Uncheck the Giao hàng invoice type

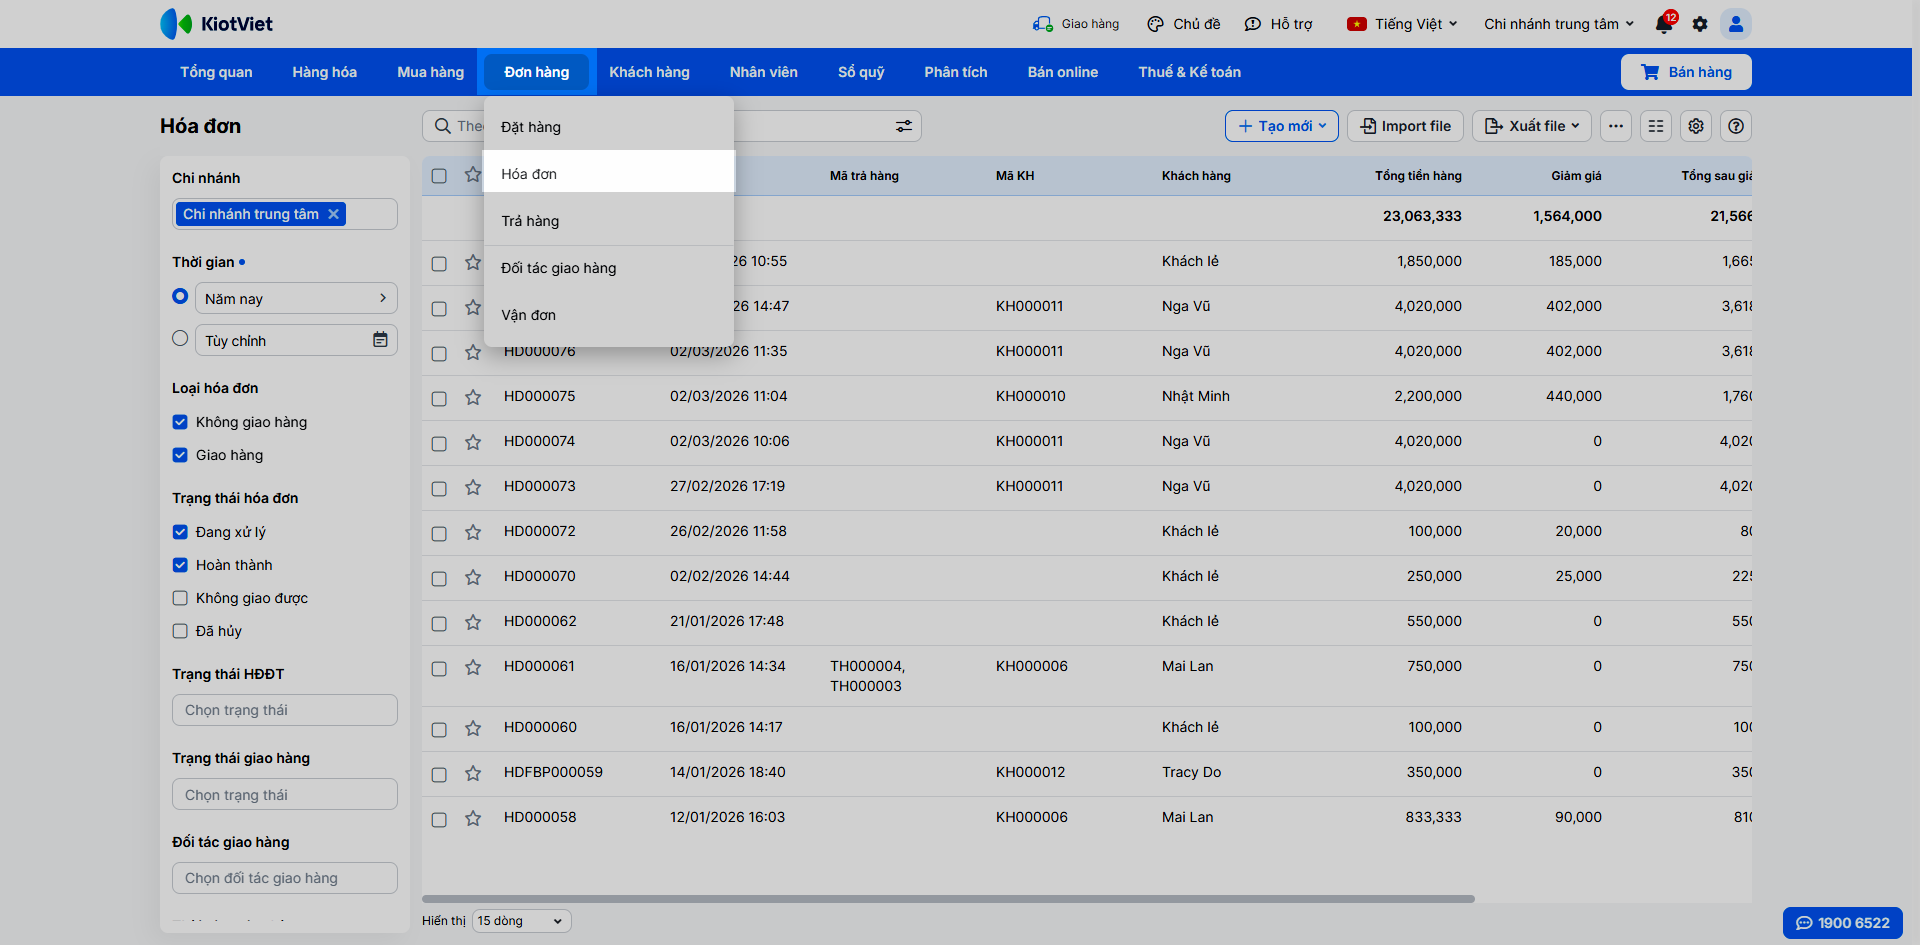[x=180, y=455]
